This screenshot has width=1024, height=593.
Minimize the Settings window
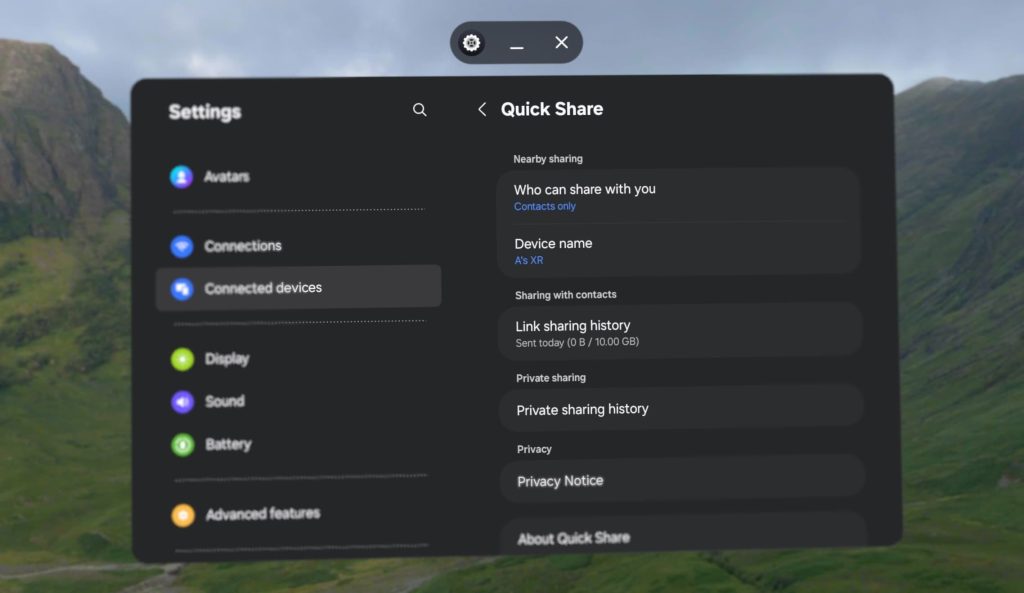517,44
